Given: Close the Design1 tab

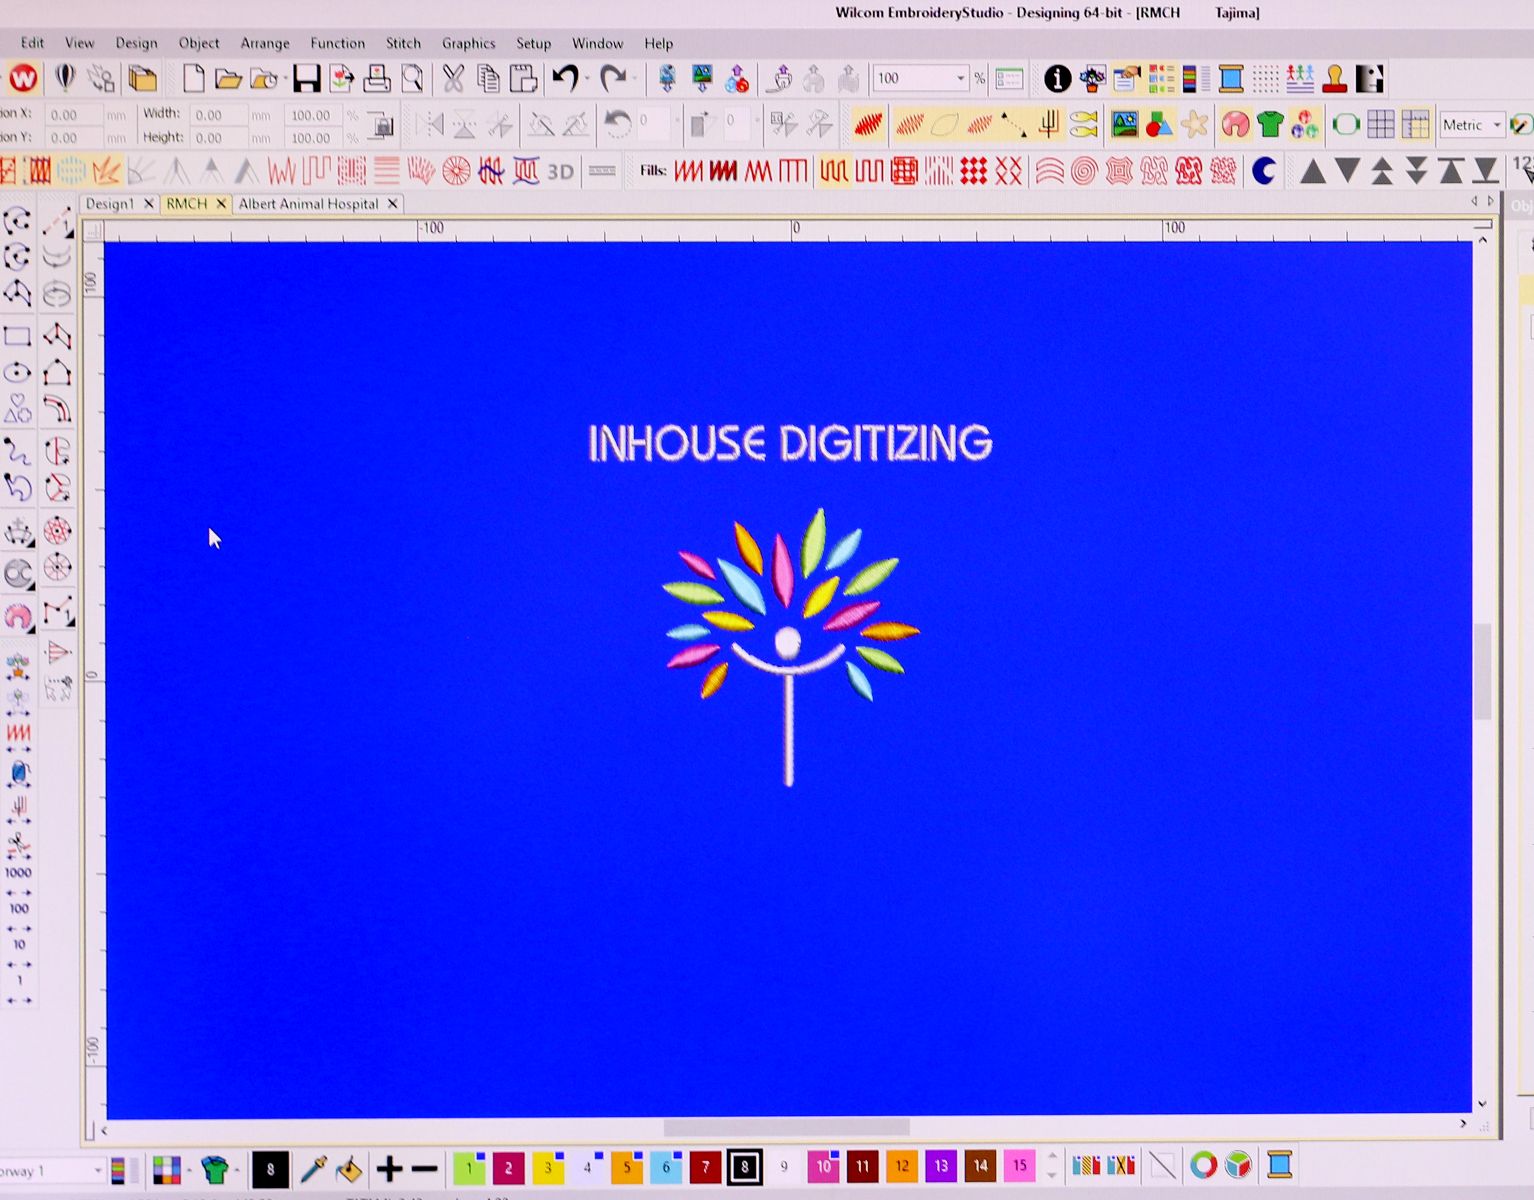Looking at the screenshot, I should [x=149, y=204].
